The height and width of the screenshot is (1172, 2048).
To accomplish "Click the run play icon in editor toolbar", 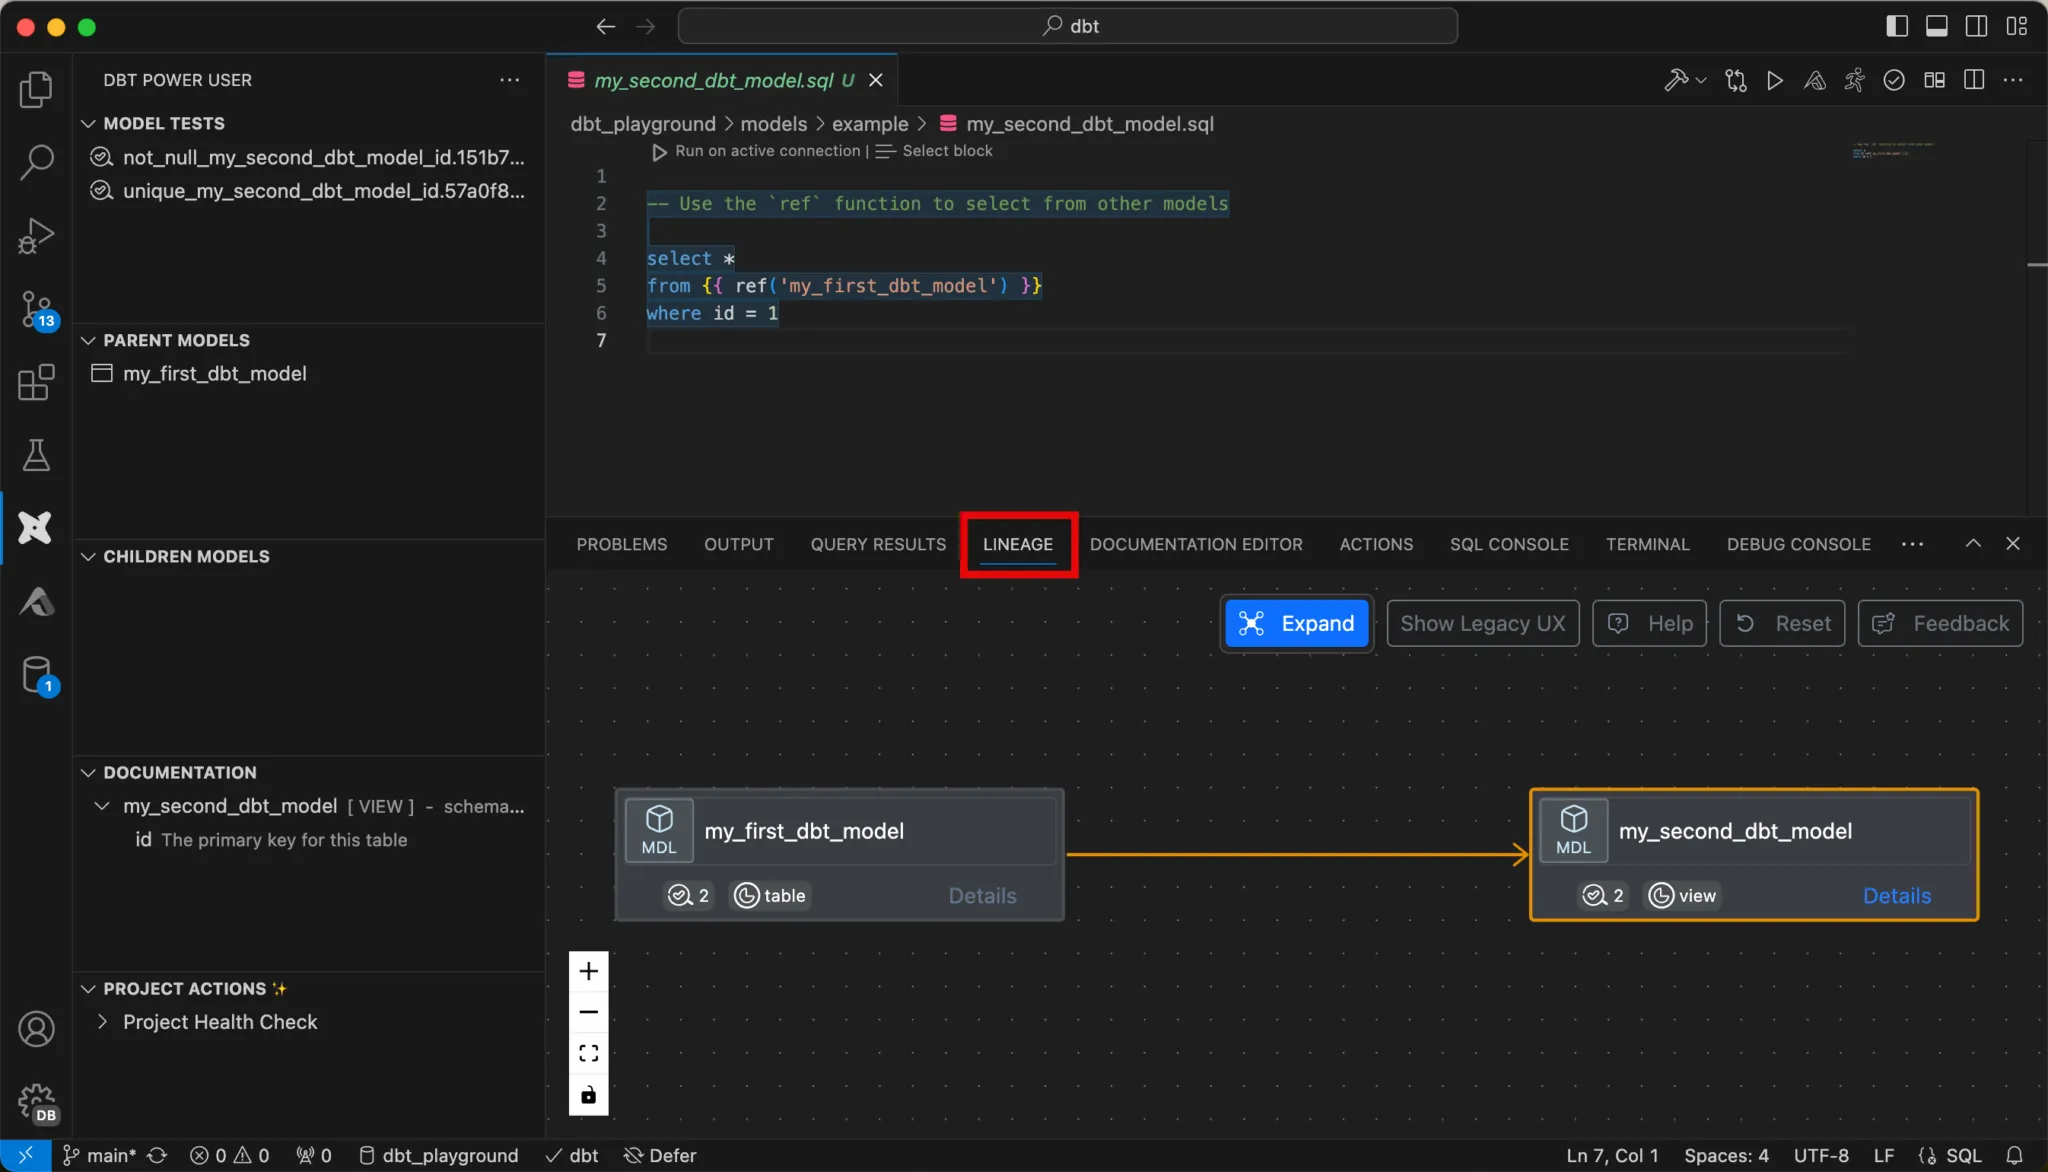I will pos(1774,80).
